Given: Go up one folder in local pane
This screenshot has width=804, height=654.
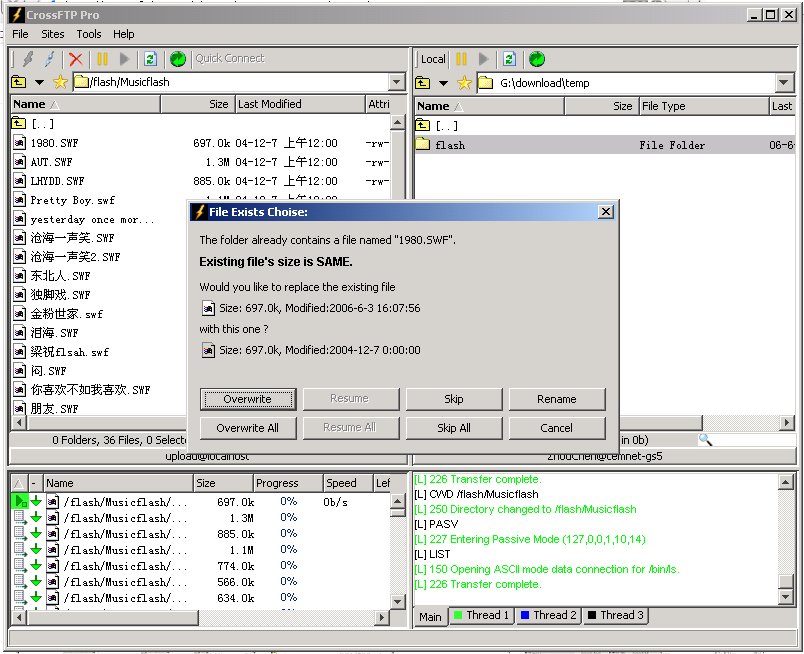Looking at the screenshot, I should tap(423, 83).
